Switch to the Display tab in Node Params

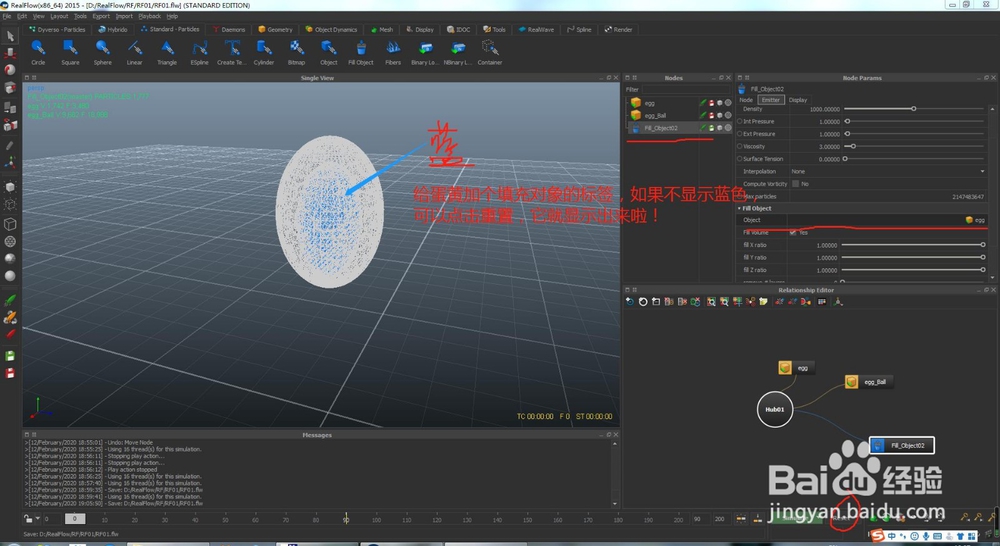point(798,100)
